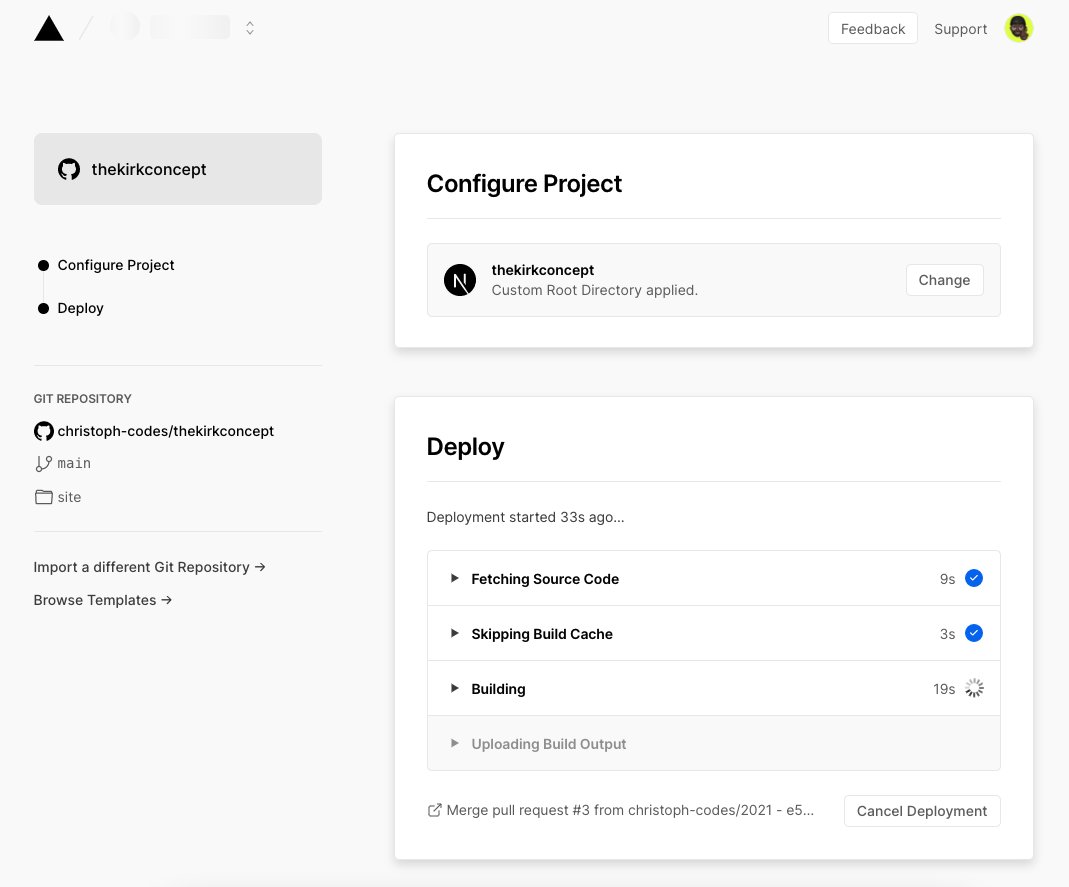Click the 19s building duration
1069x887 pixels.
[944, 689]
